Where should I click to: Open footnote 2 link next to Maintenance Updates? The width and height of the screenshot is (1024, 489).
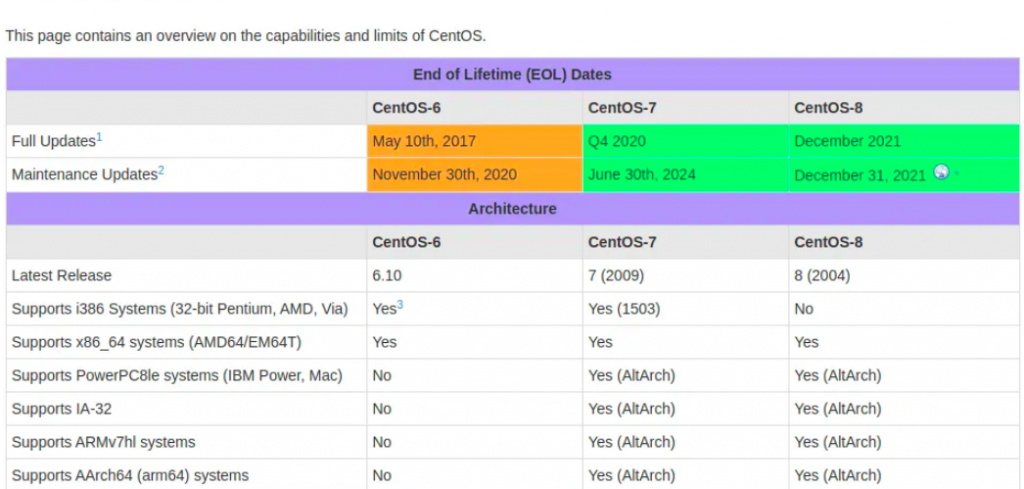point(161,171)
